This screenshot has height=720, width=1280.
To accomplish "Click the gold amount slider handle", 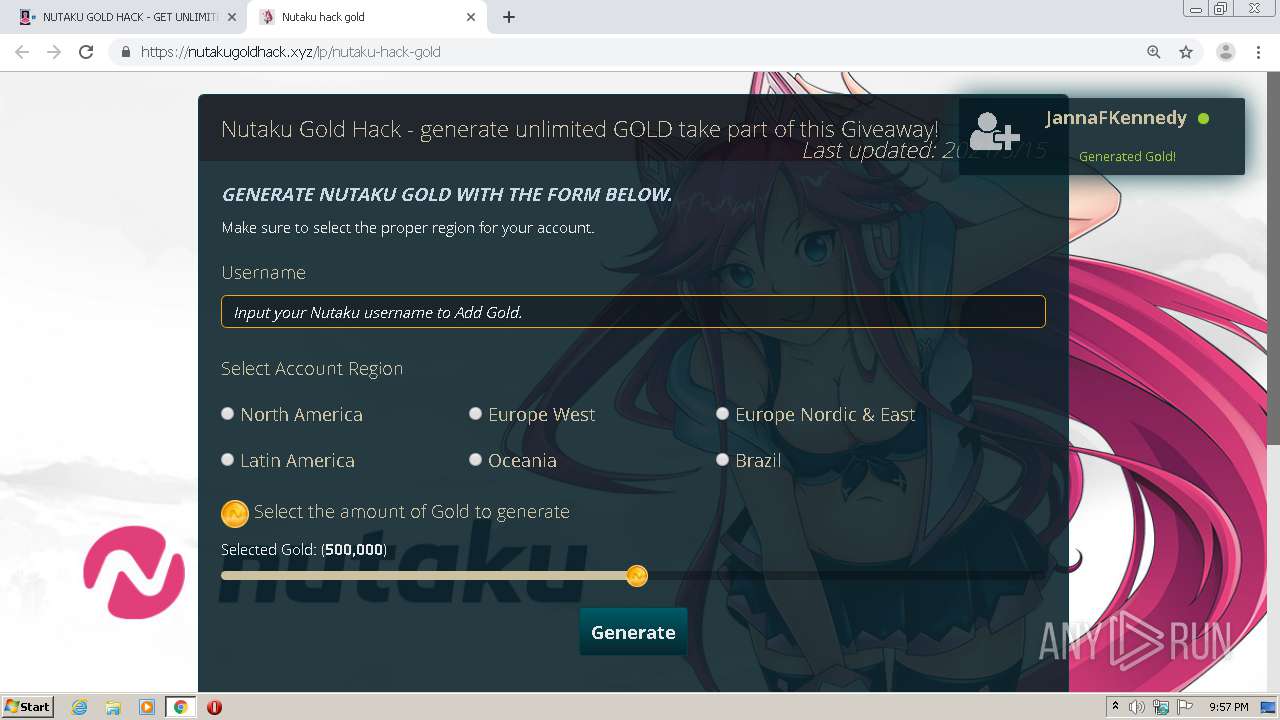I will tap(637, 576).
